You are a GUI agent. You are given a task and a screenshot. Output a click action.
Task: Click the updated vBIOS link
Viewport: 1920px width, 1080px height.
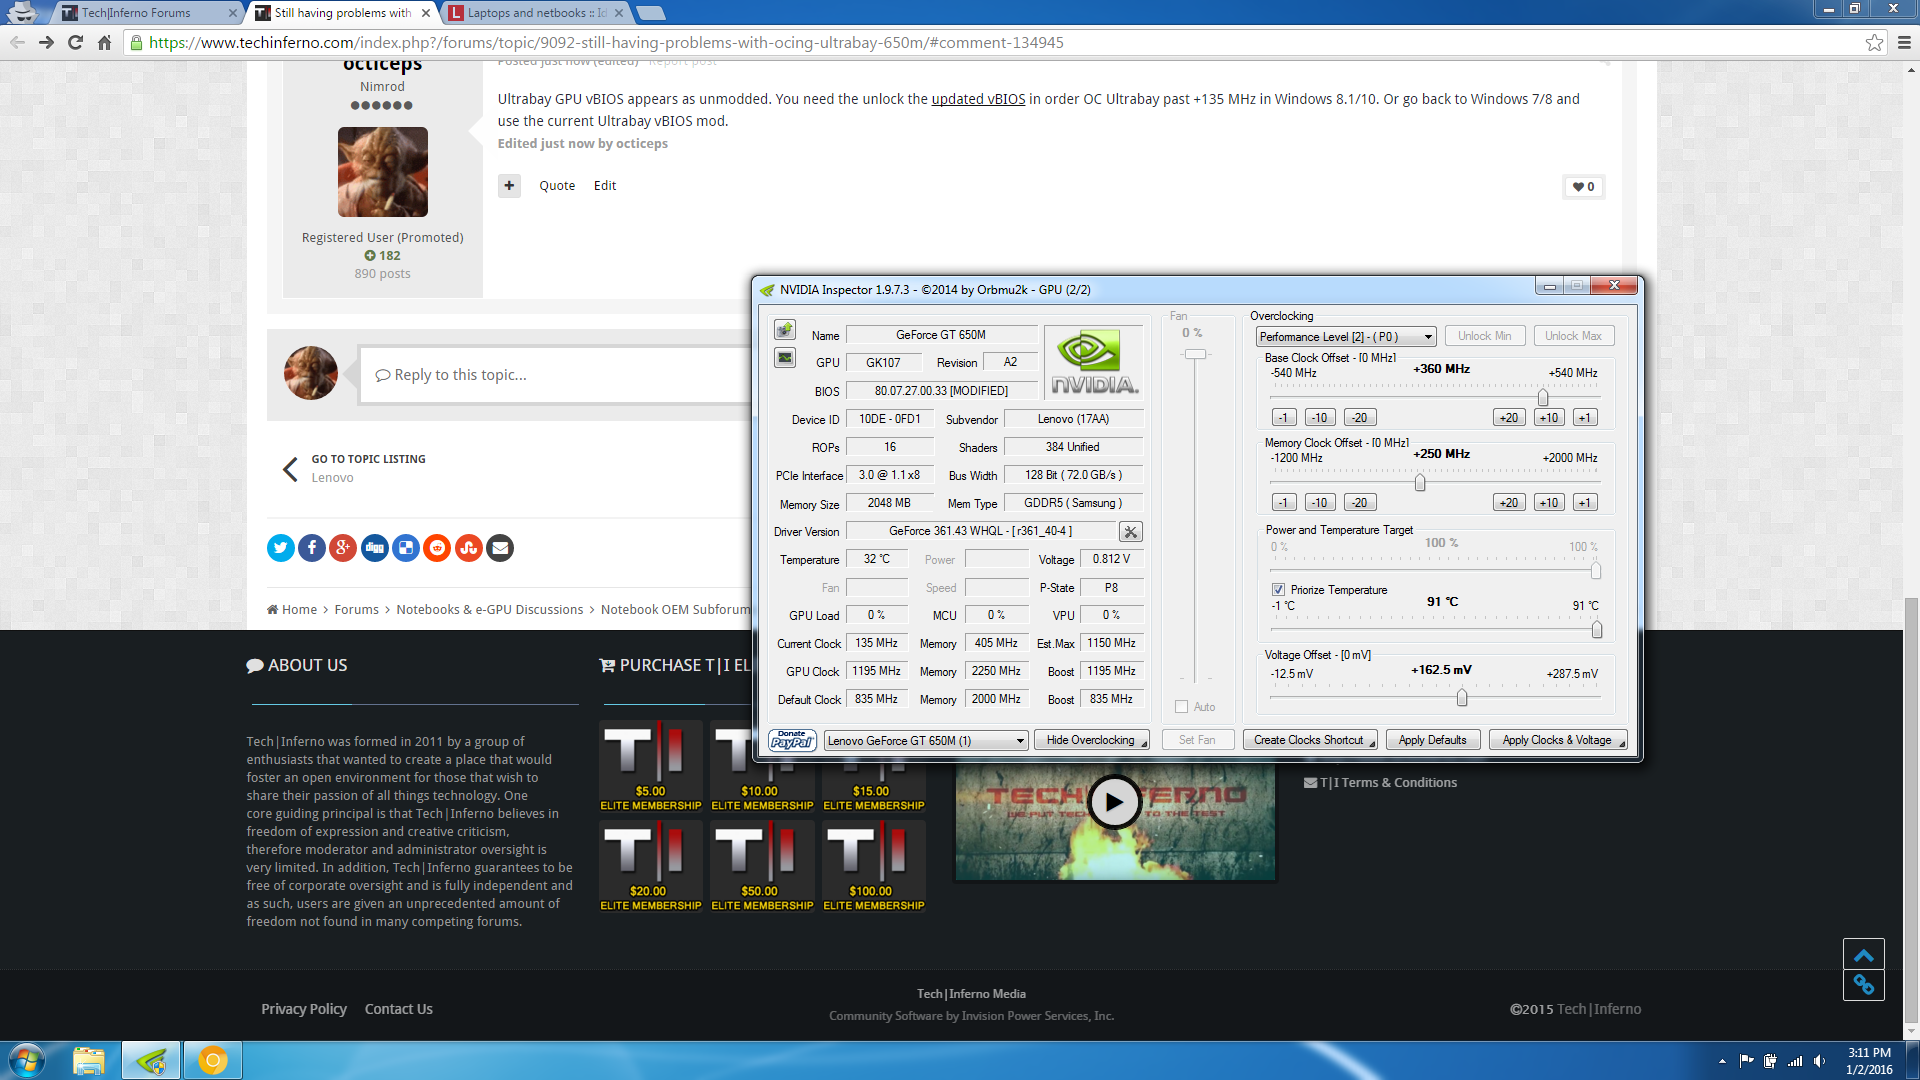(978, 99)
